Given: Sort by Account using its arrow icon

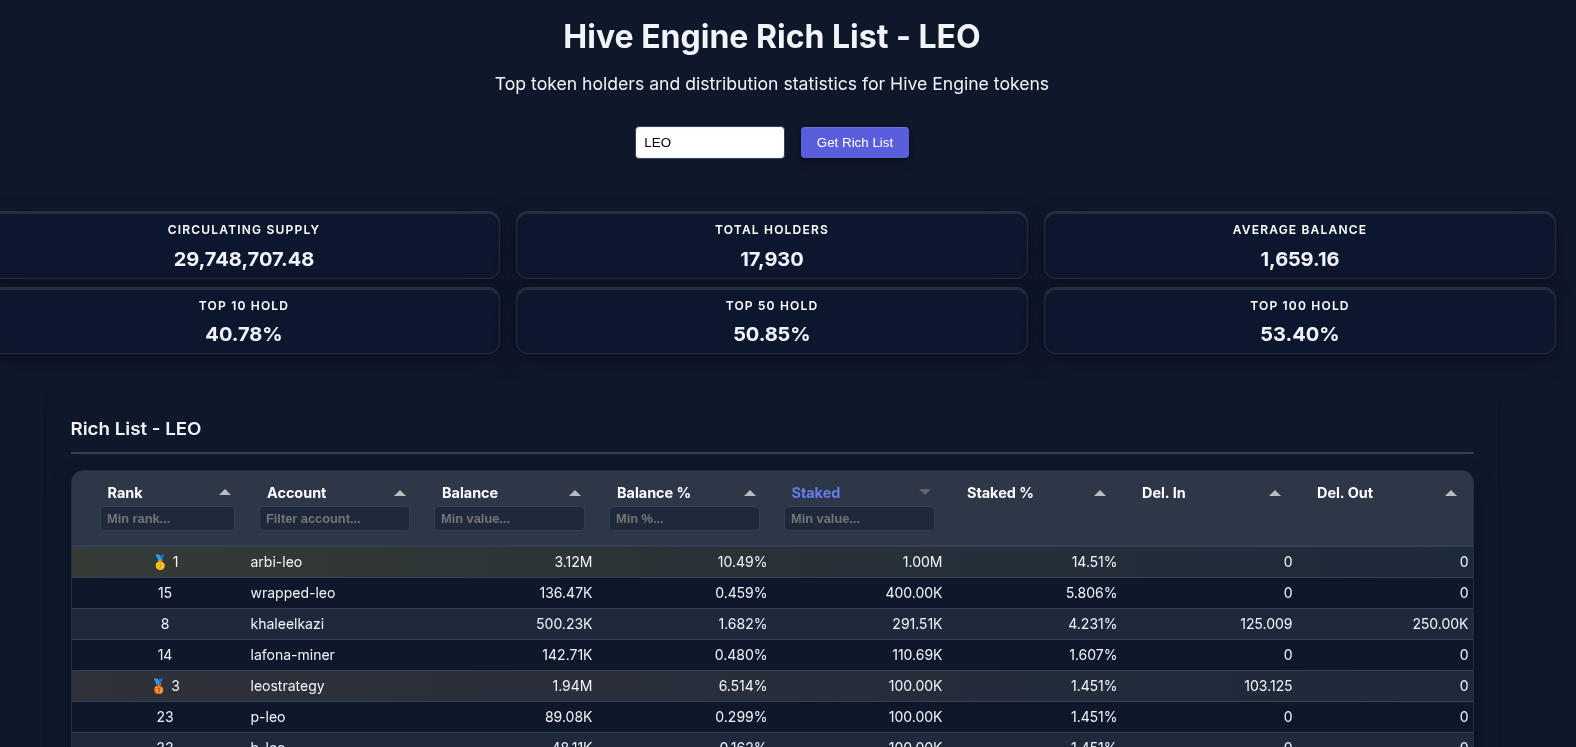Looking at the screenshot, I should tap(400, 493).
